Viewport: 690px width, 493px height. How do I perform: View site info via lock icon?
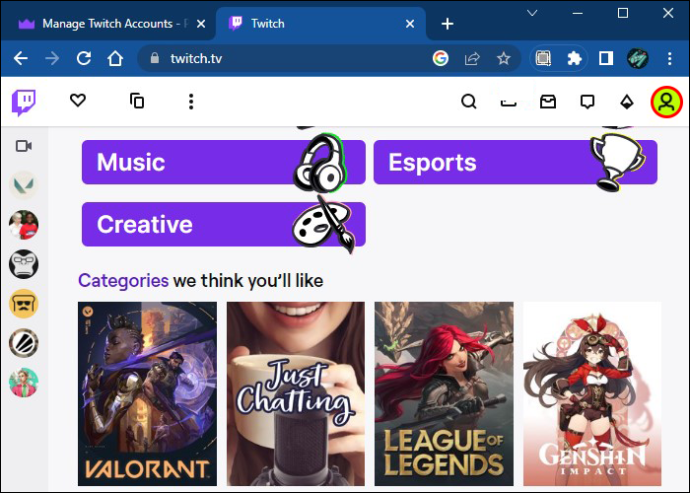(x=154, y=58)
